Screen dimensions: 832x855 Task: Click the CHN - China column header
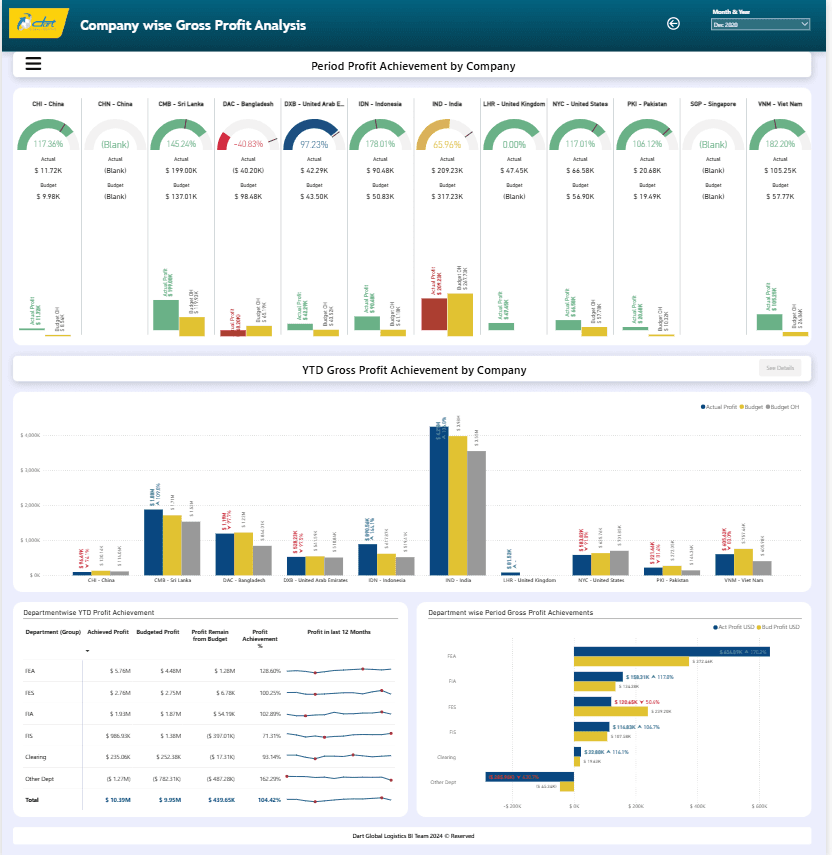(x=115, y=104)
